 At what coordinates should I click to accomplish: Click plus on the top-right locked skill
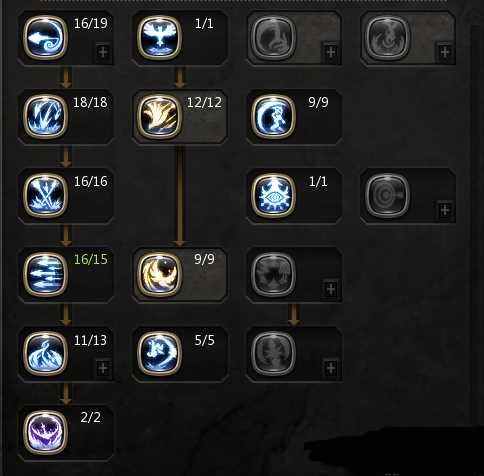click(x=445, y=52)
